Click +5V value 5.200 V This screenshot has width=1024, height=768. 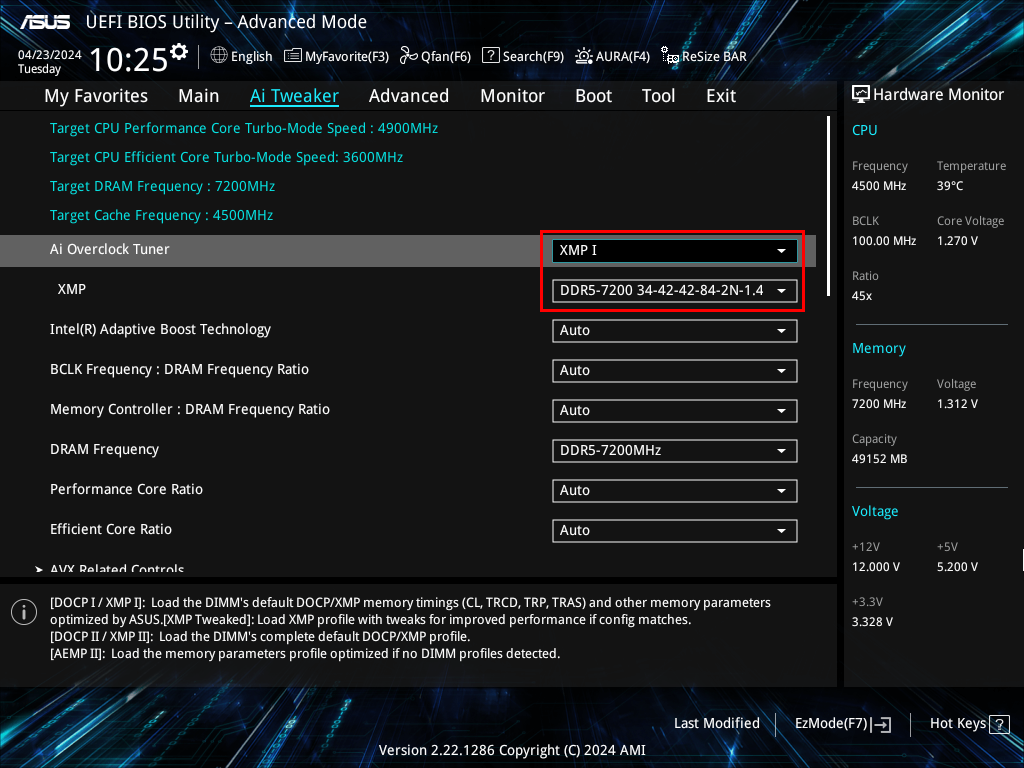pyautogui.click(x=957, y=567)
